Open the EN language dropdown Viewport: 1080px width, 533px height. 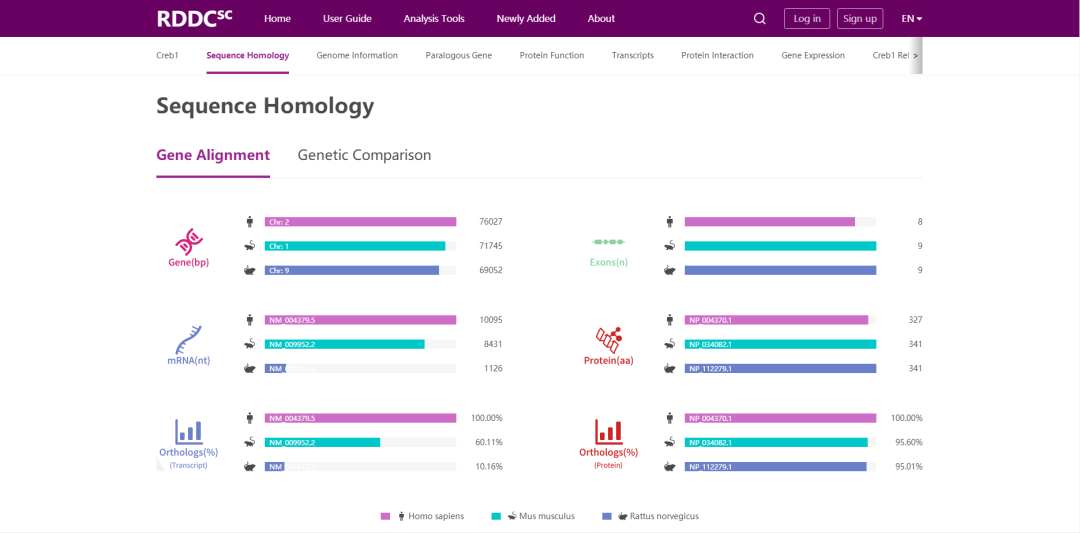(911, 19)
